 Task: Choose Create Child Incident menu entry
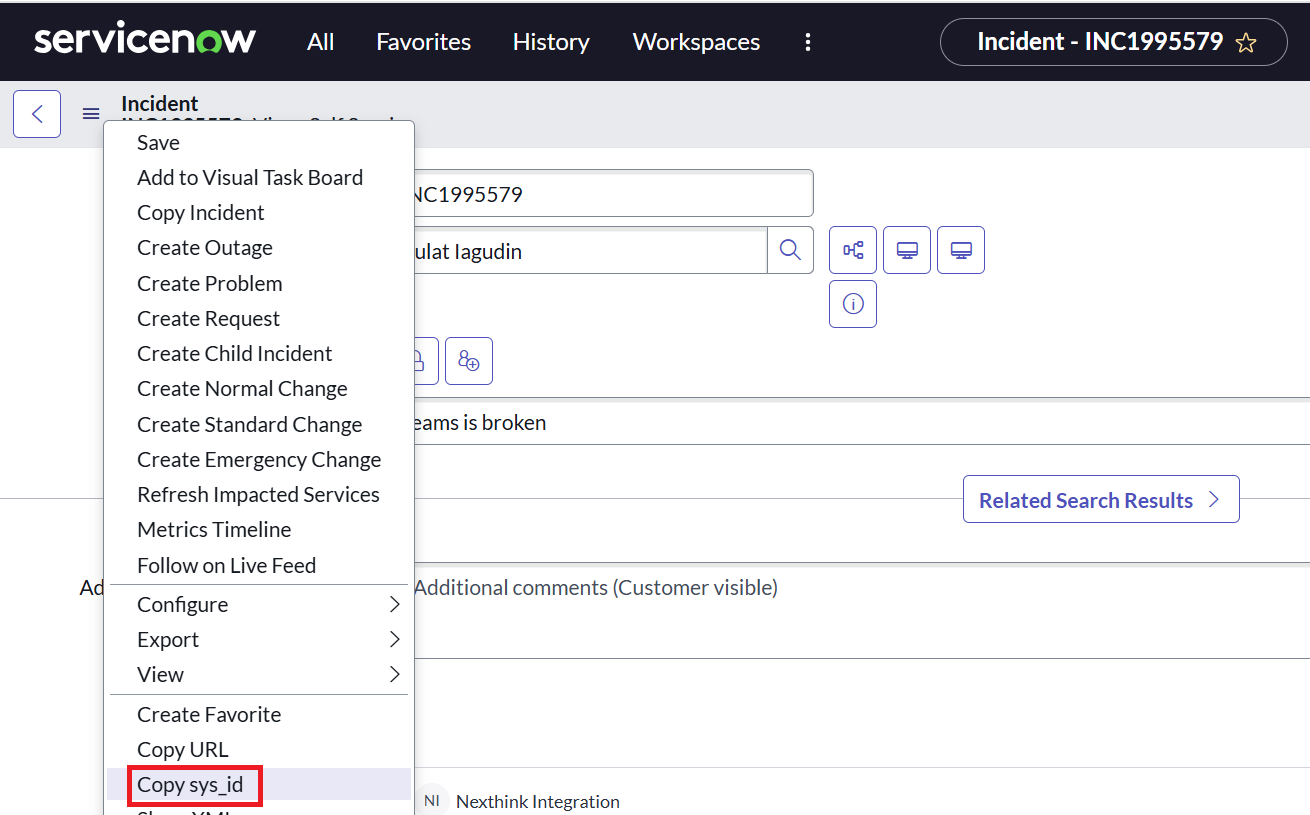coord(234,353)
